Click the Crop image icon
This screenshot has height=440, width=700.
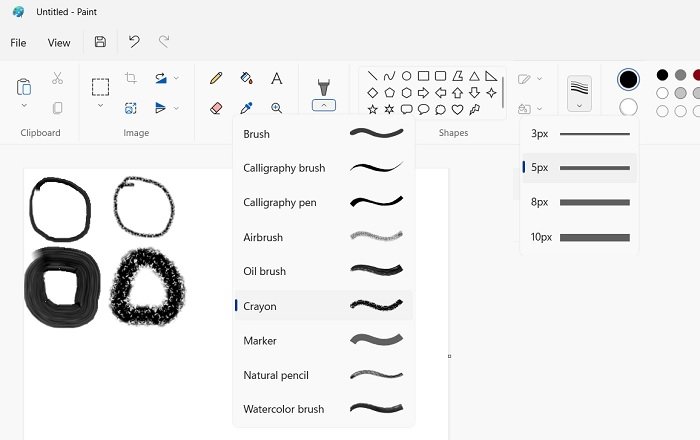coord(130,78)
